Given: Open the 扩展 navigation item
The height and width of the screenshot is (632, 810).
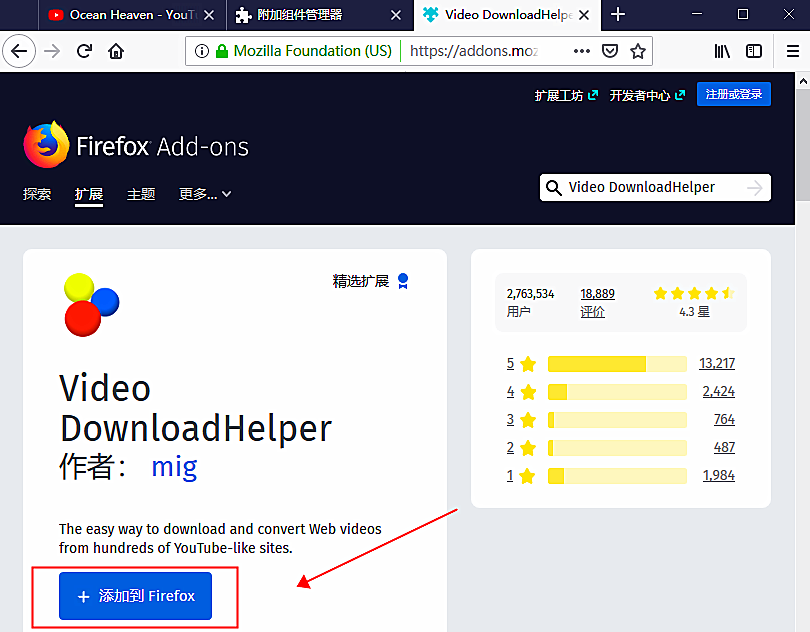Looking at the screenshot, I should [x=89, y=194].
